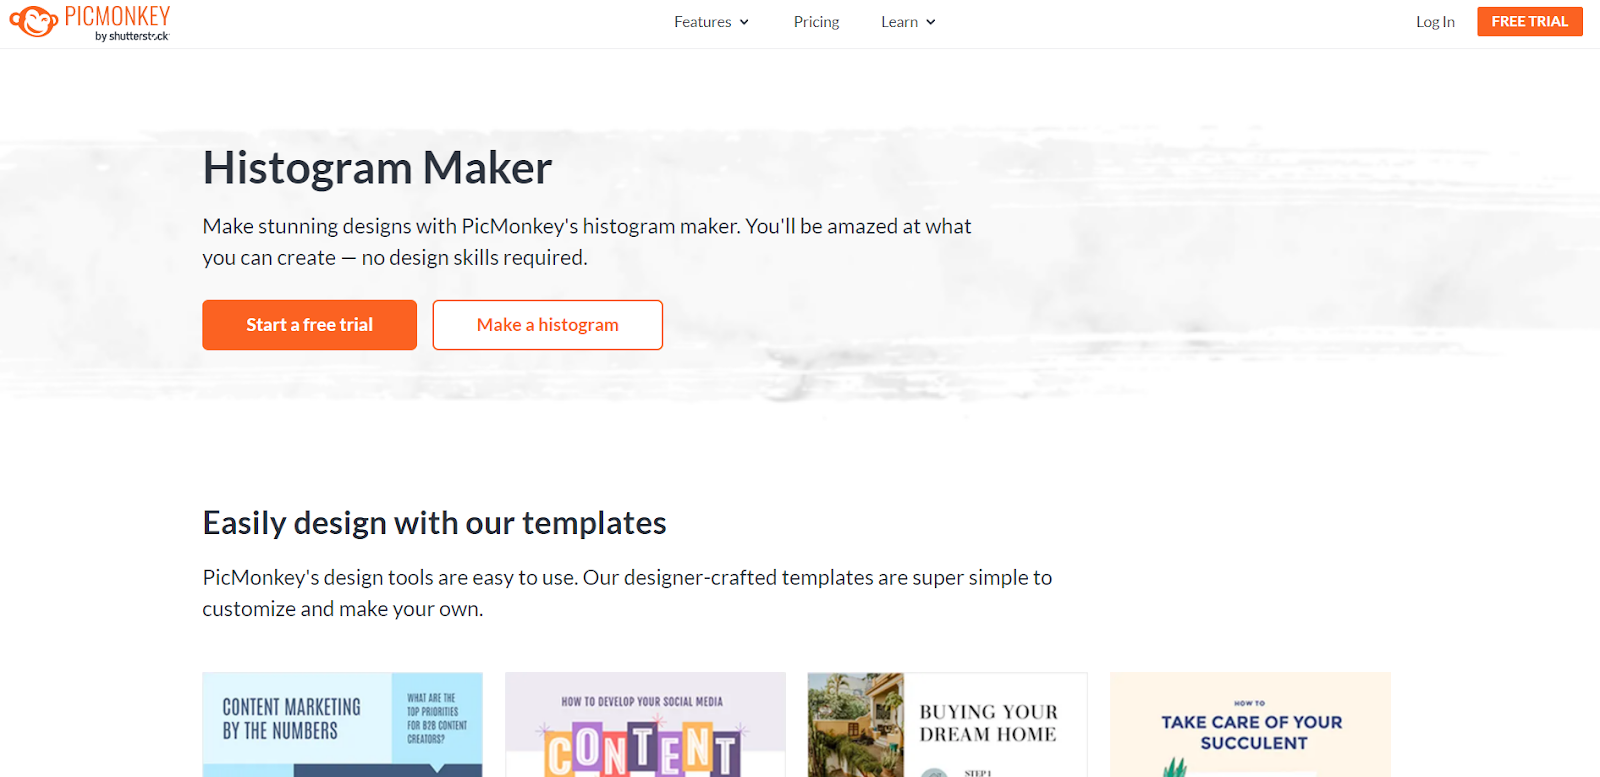Click the paragraph starting 'PicMonkey's design tools'
The image size is (1600, 777).
click(627, 593)
